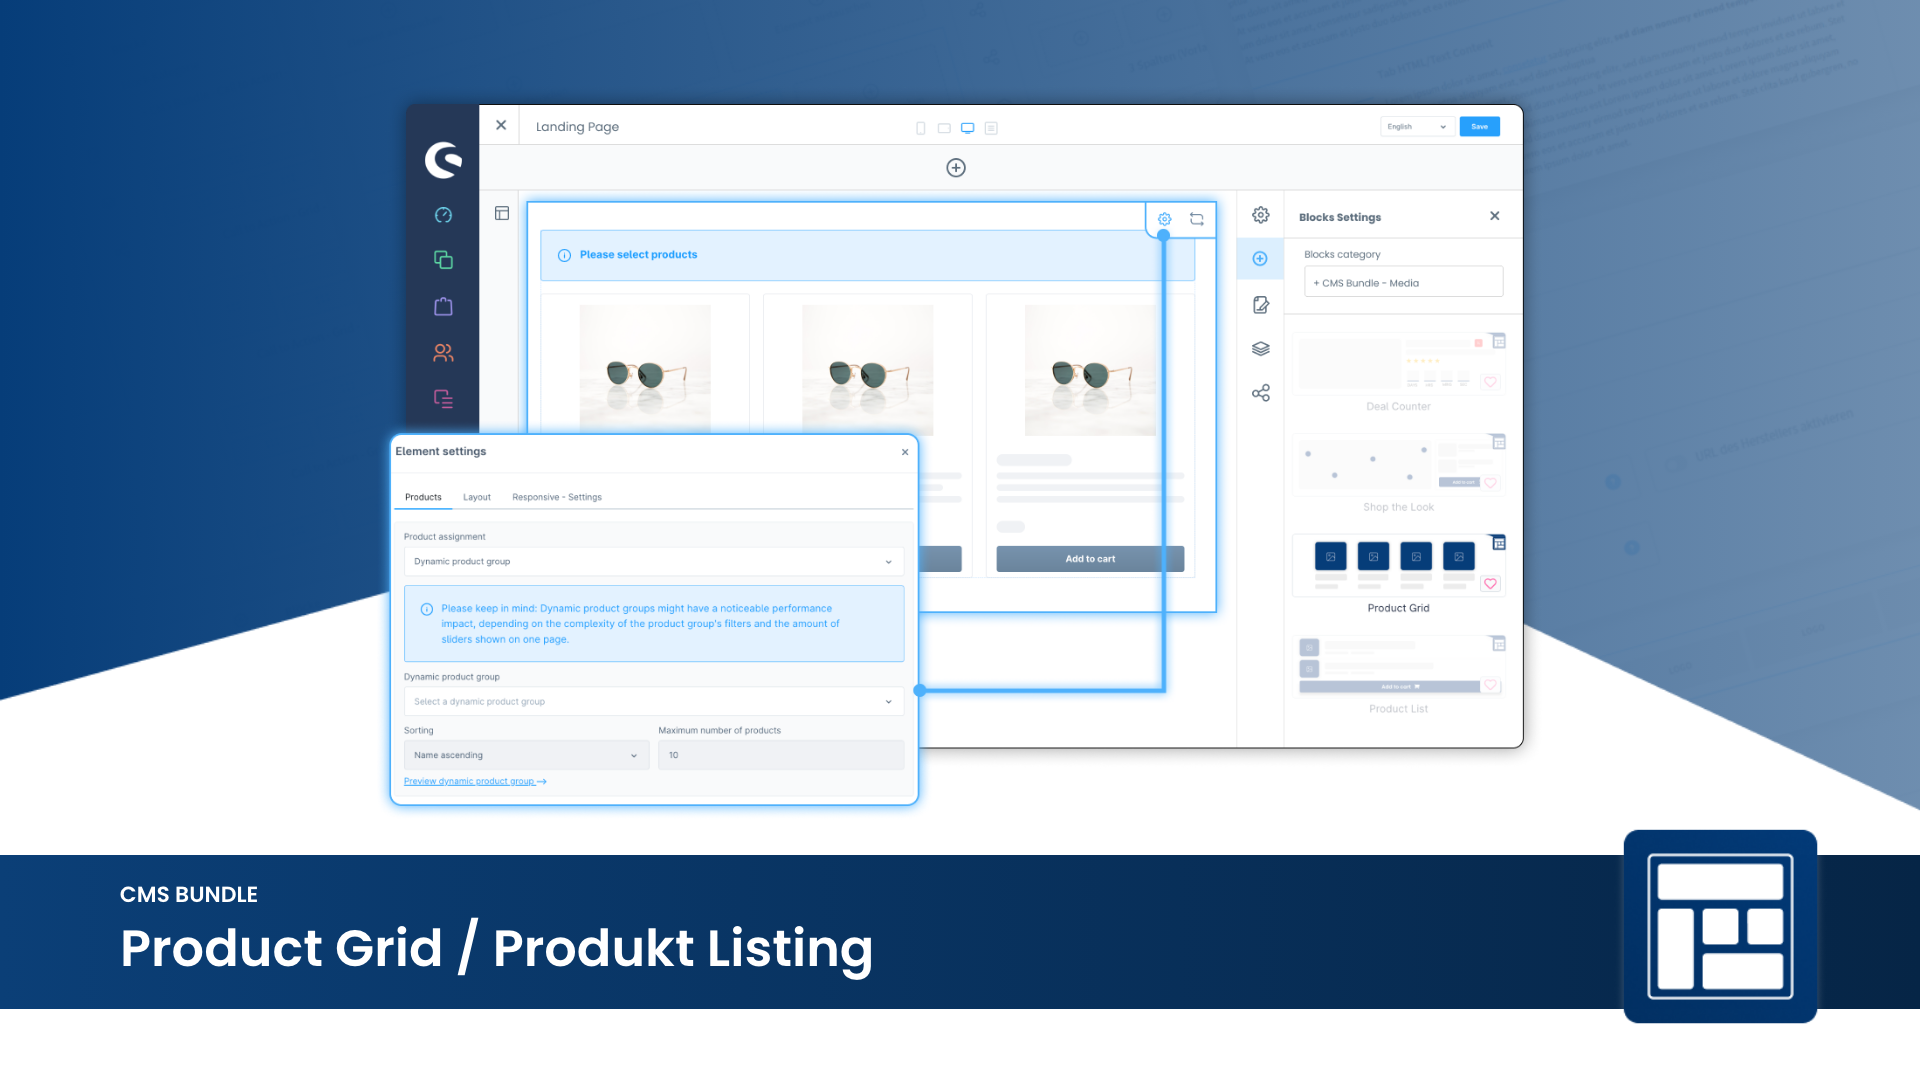Click the Product Grid corner grid icon
Screen dimensions: 1920x1080
point(1498,543)
